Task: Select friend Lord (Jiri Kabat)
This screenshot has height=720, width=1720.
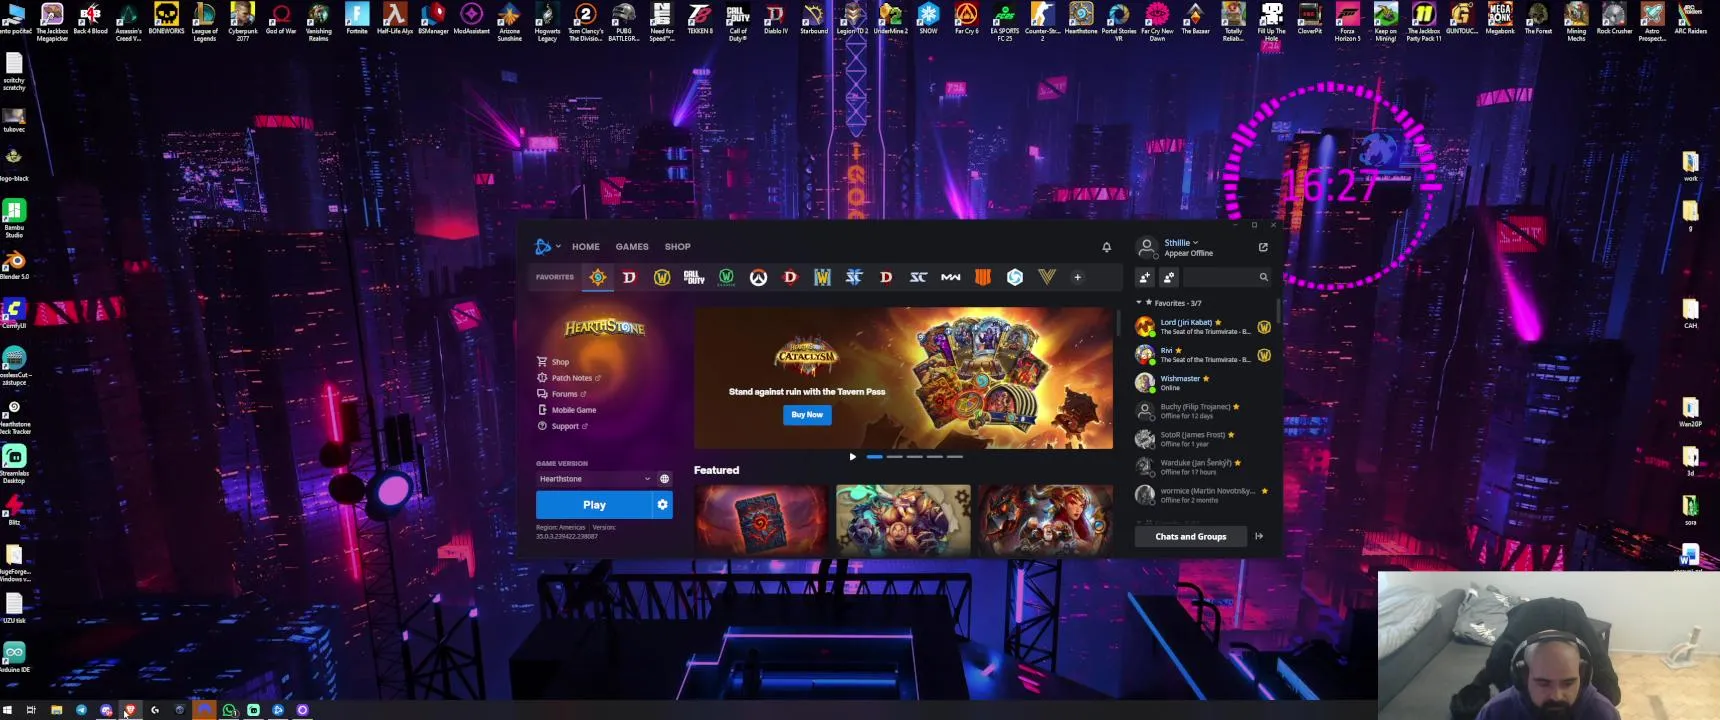Action: click(1204, 327)
